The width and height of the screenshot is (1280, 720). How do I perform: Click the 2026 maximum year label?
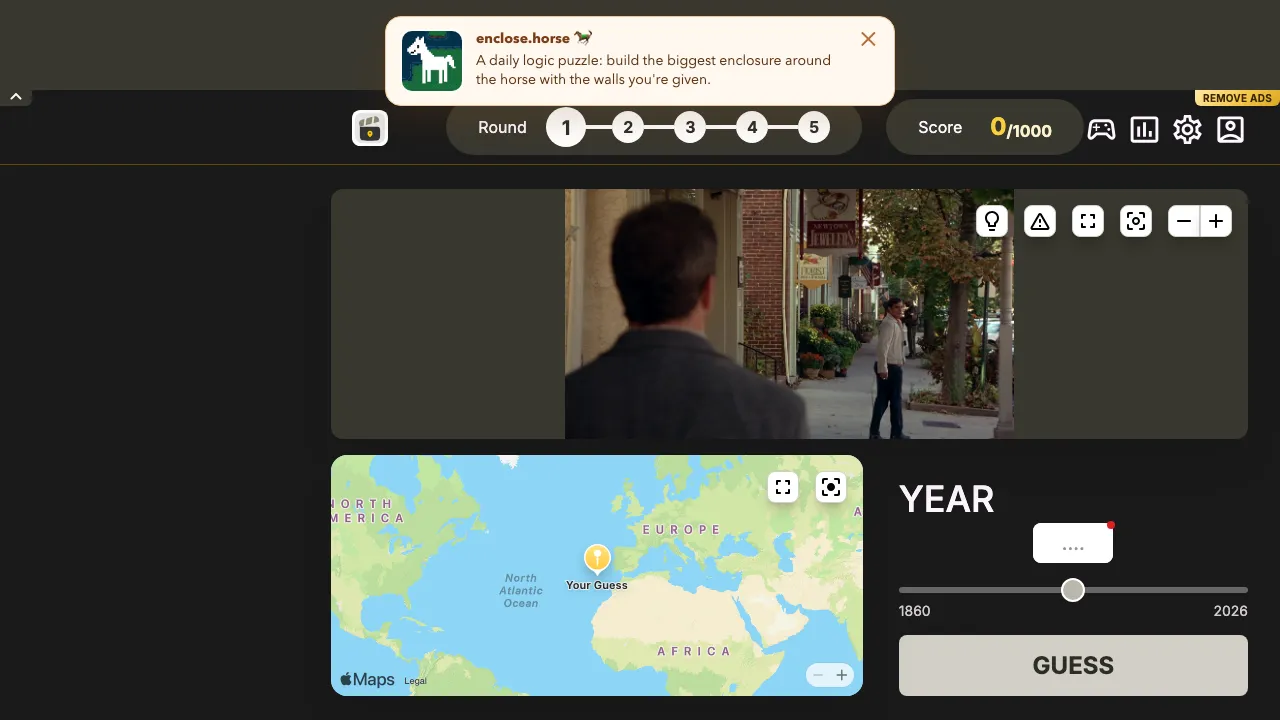[x=1231, y=611]
